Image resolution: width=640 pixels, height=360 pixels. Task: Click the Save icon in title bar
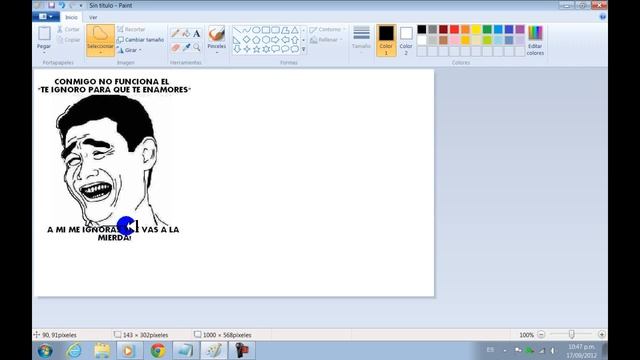pos(51,5)
